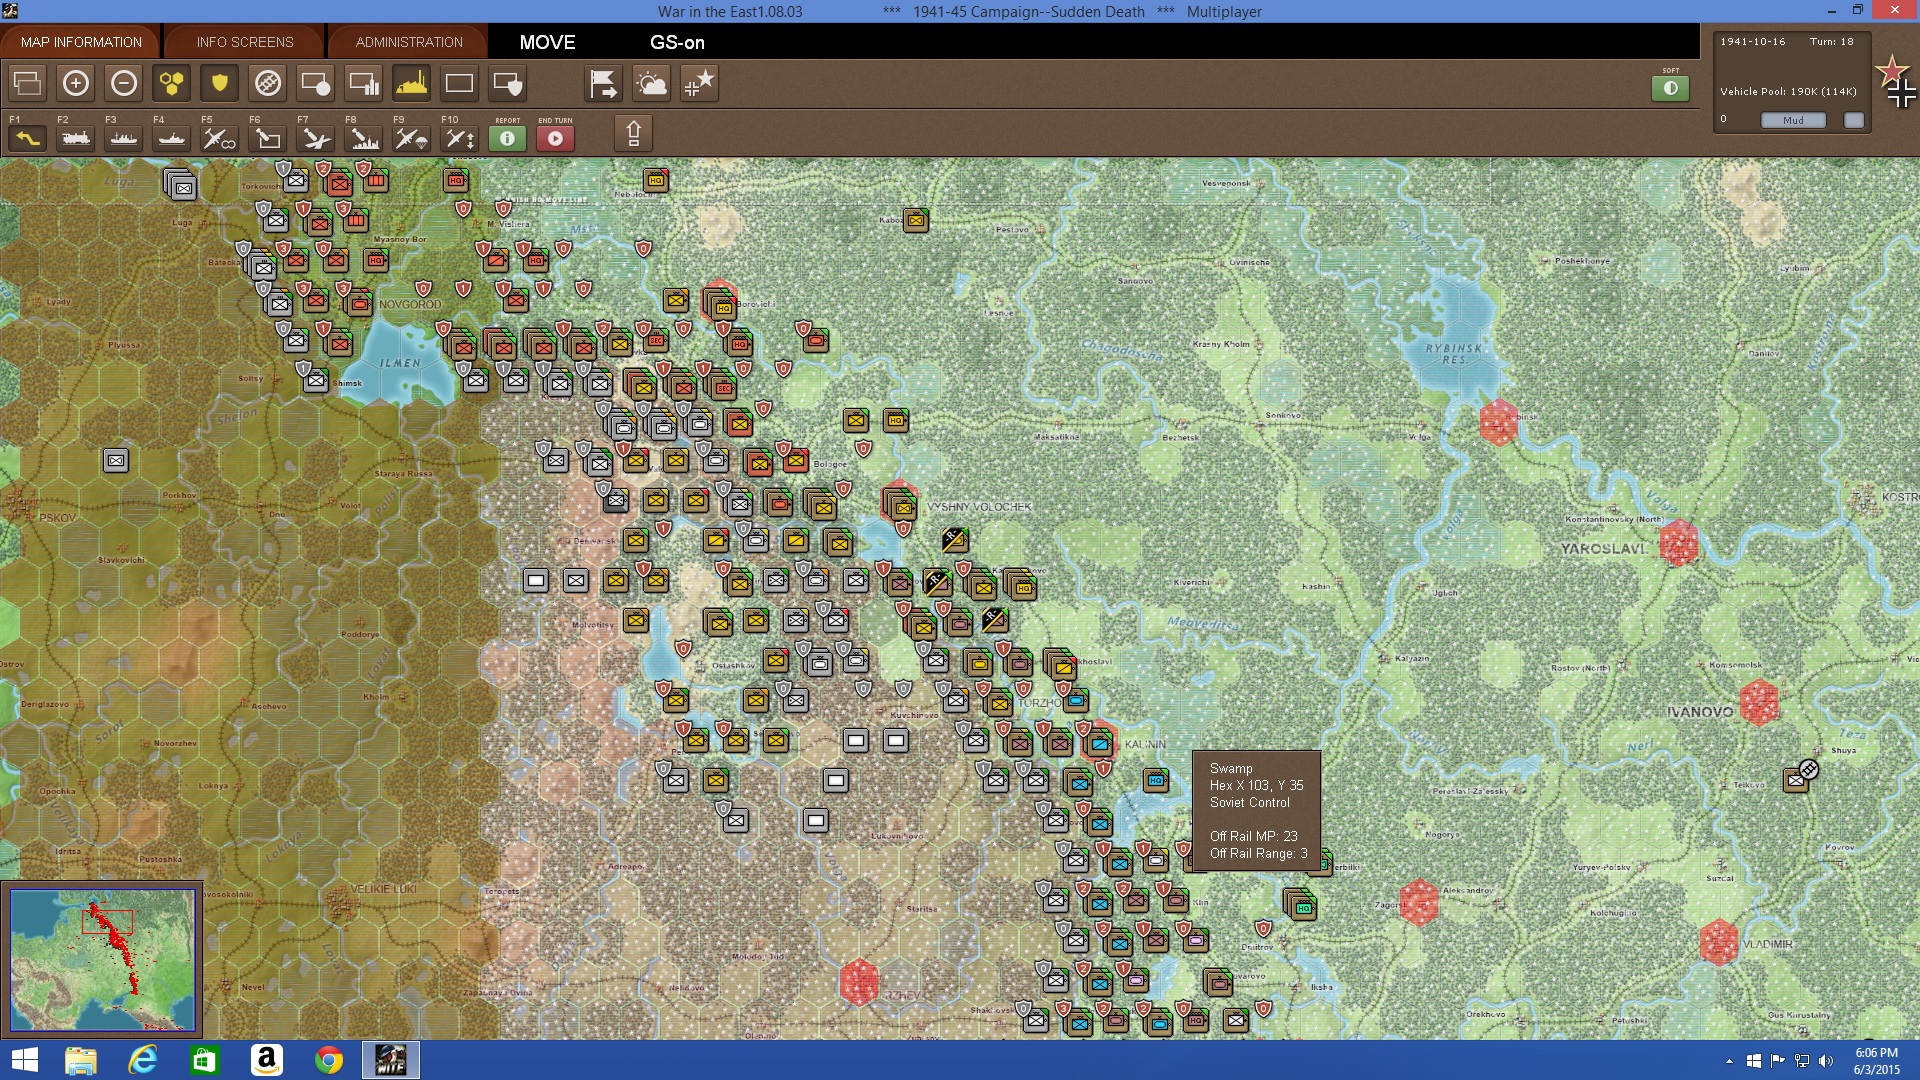The image size is (1920, 1080).
Task: Click the overlapping windows map view icon
Action: [x=28, y=83]
